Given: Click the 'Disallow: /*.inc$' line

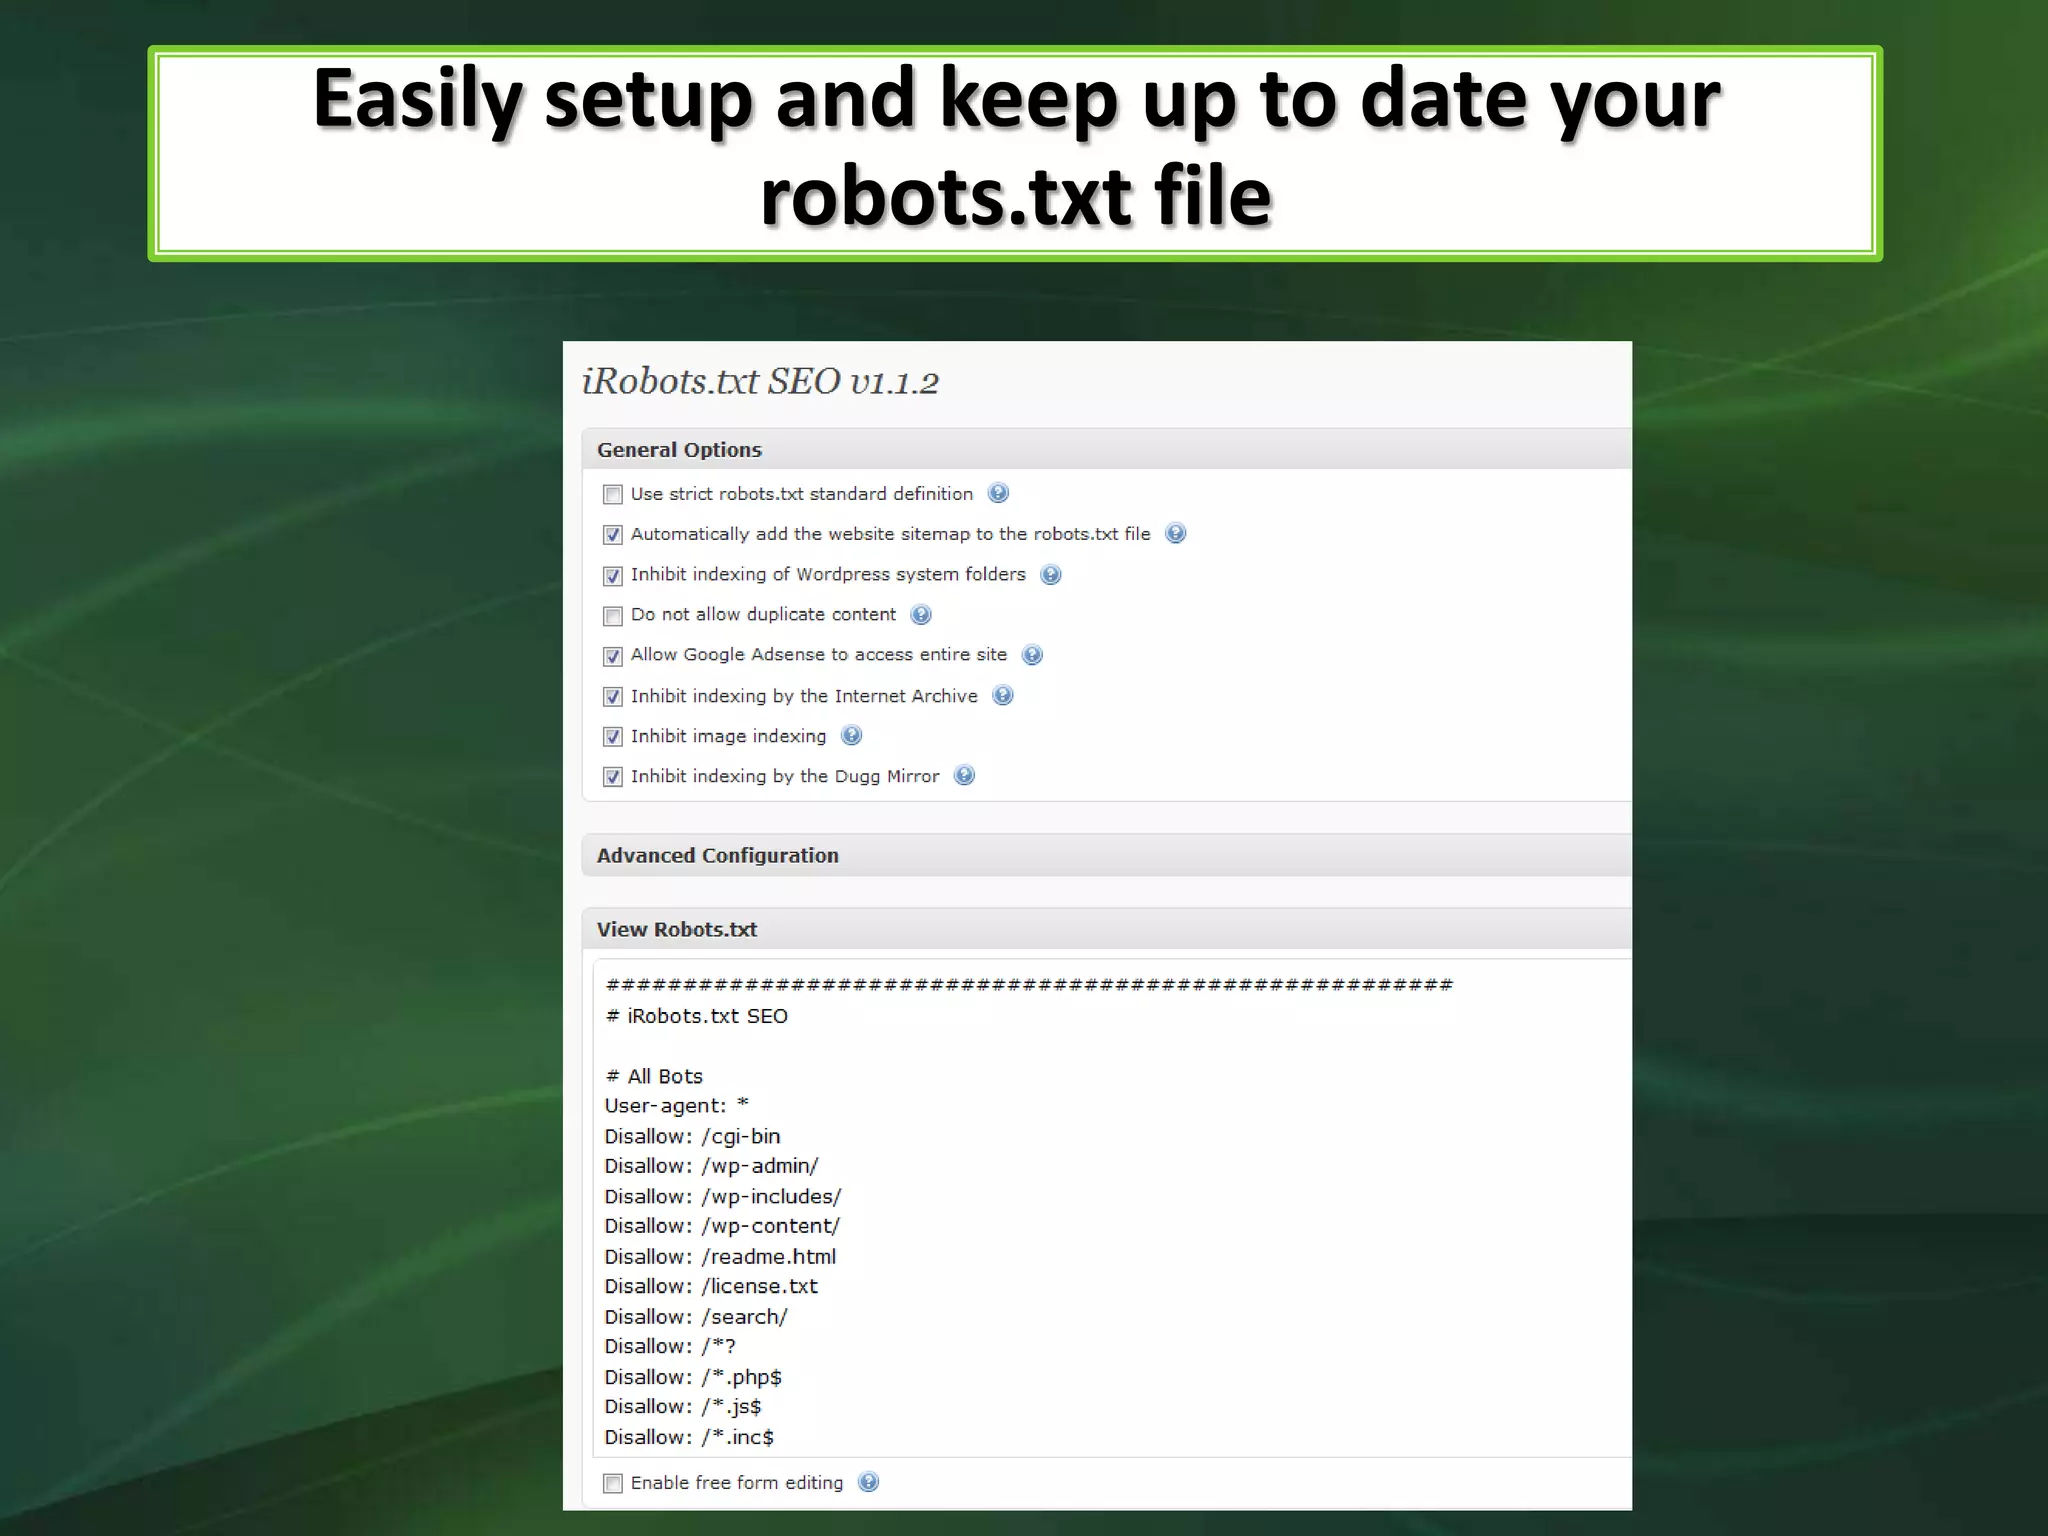Looking at the screenshot, I should pyautogui.click(x=689, y=1437).
